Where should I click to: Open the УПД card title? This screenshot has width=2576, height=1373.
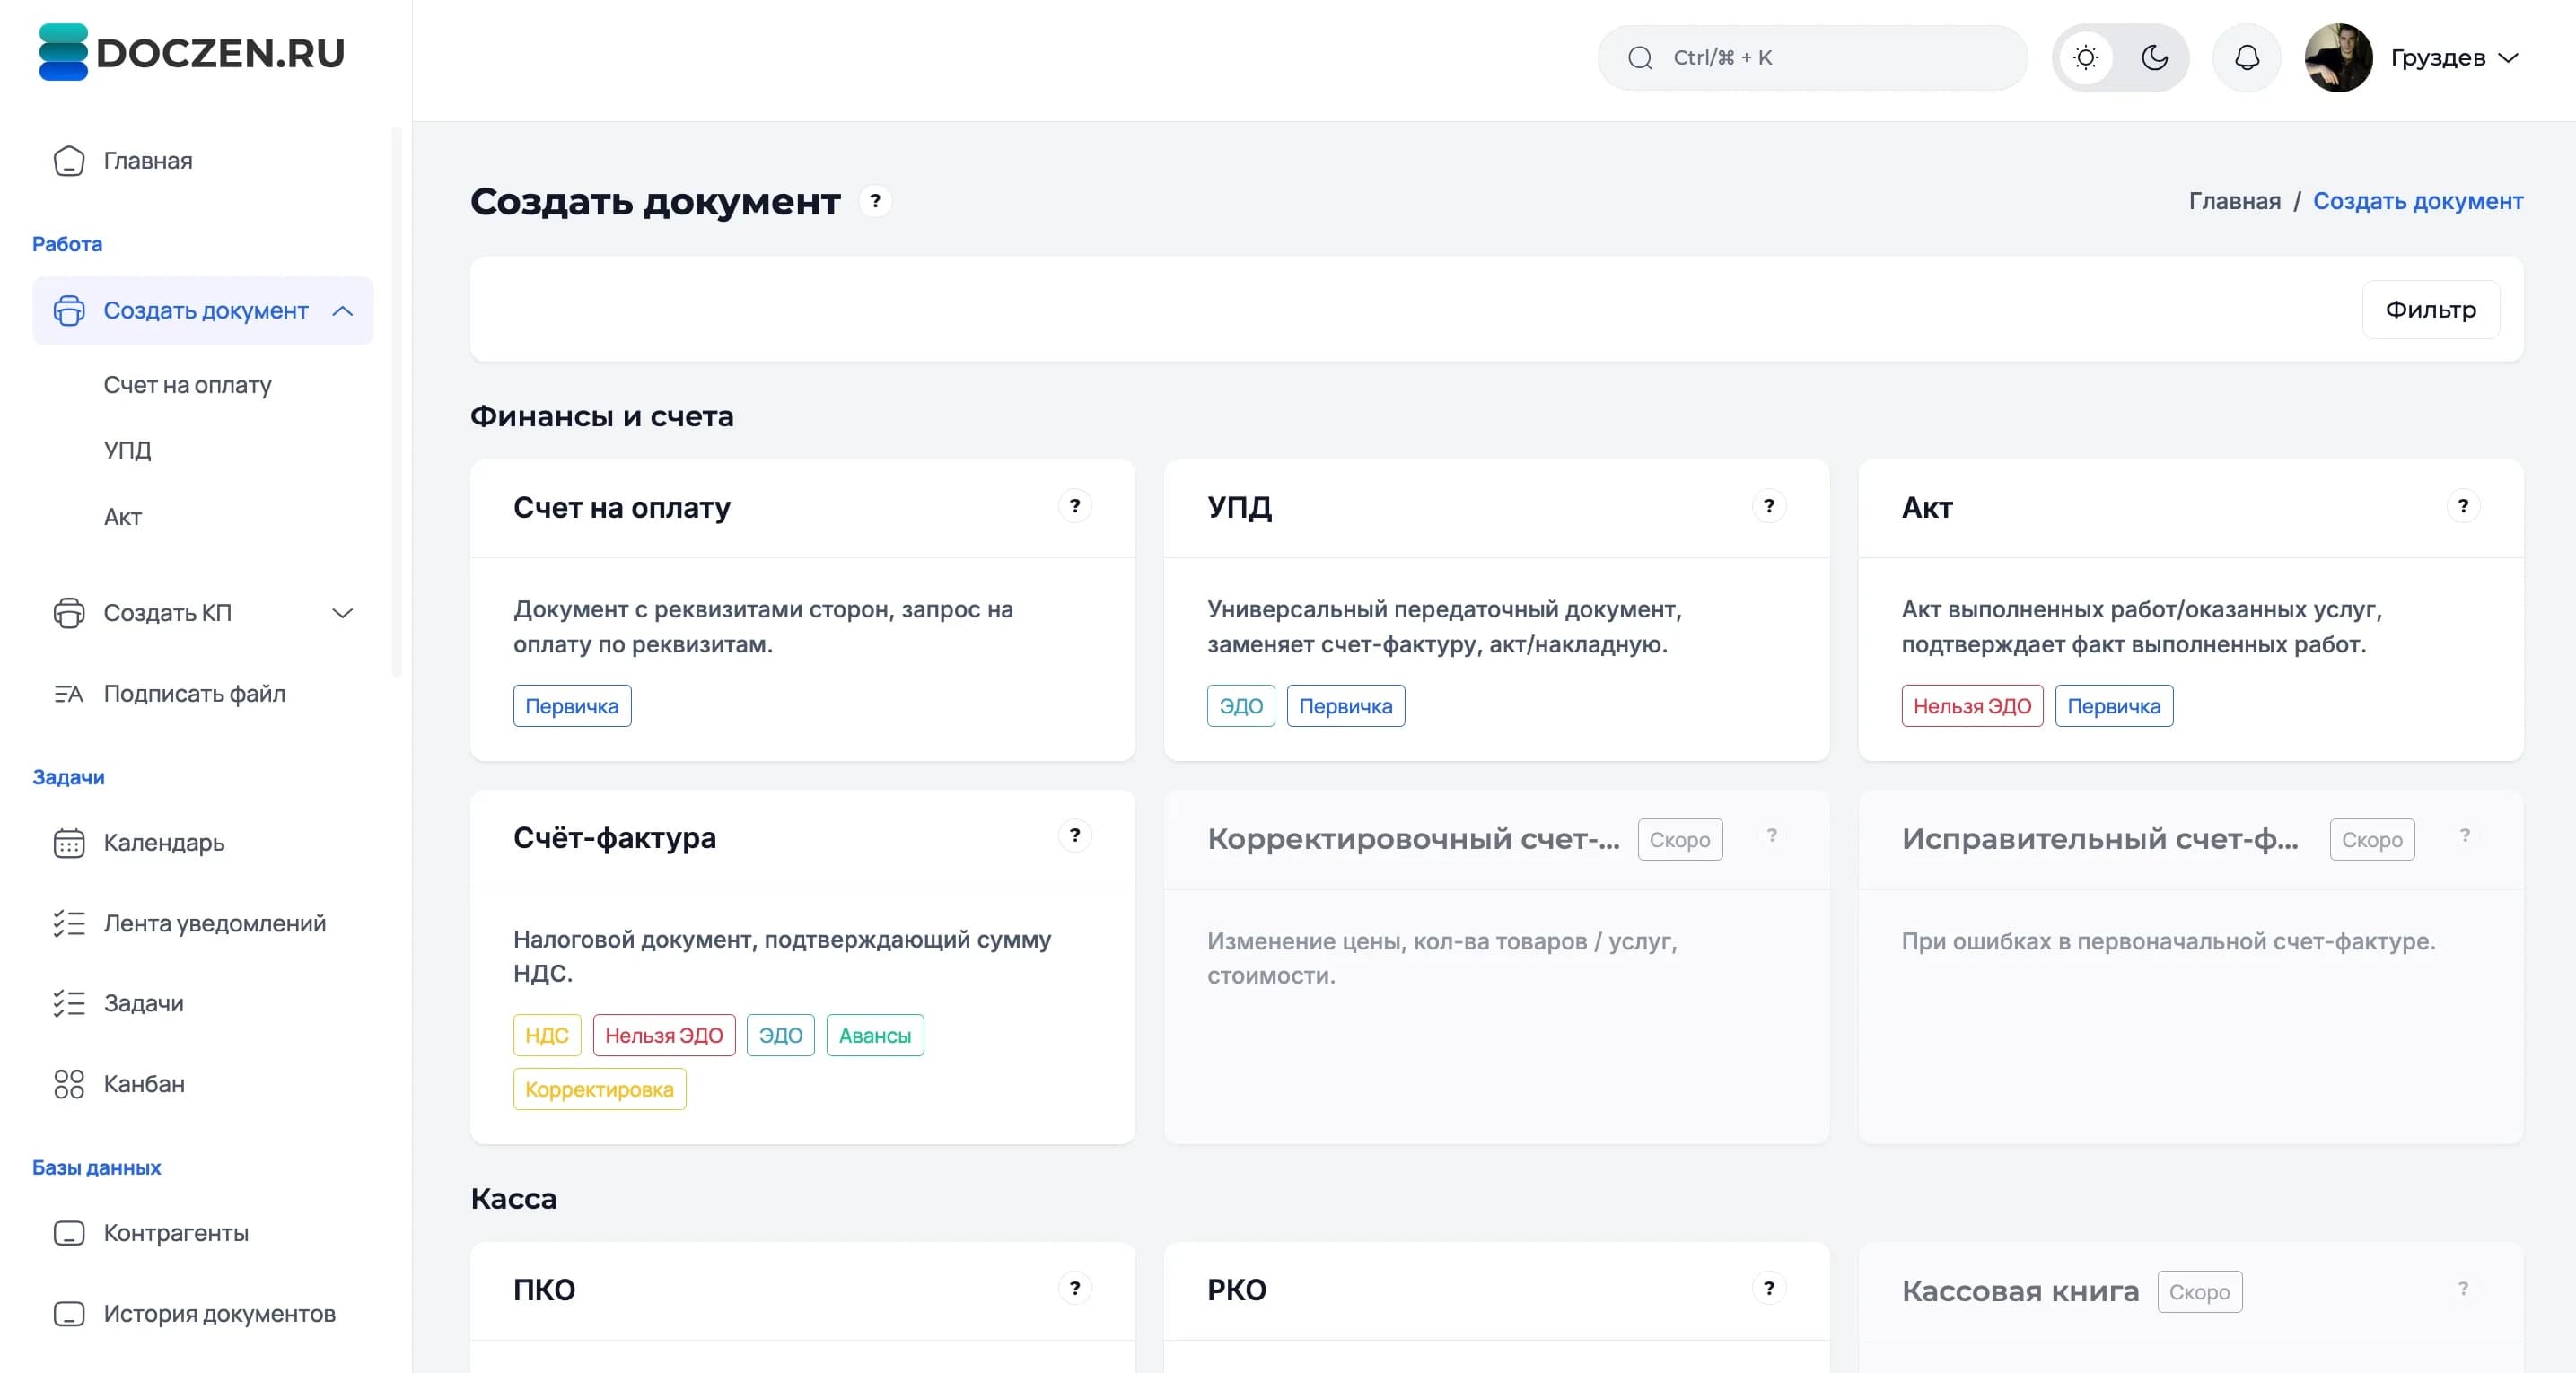pos(1240,508)
